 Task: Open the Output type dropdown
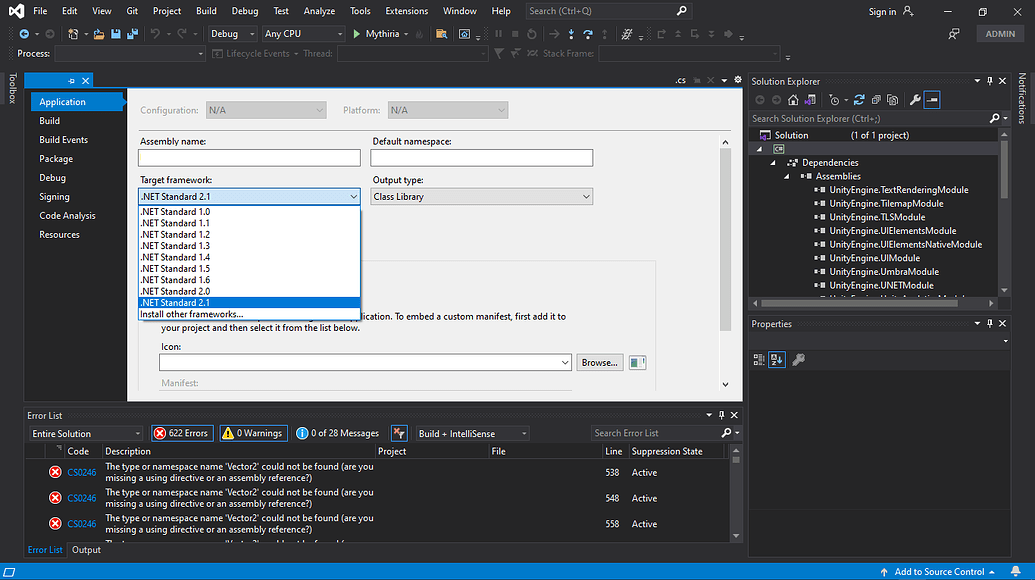tap(482, 197)
